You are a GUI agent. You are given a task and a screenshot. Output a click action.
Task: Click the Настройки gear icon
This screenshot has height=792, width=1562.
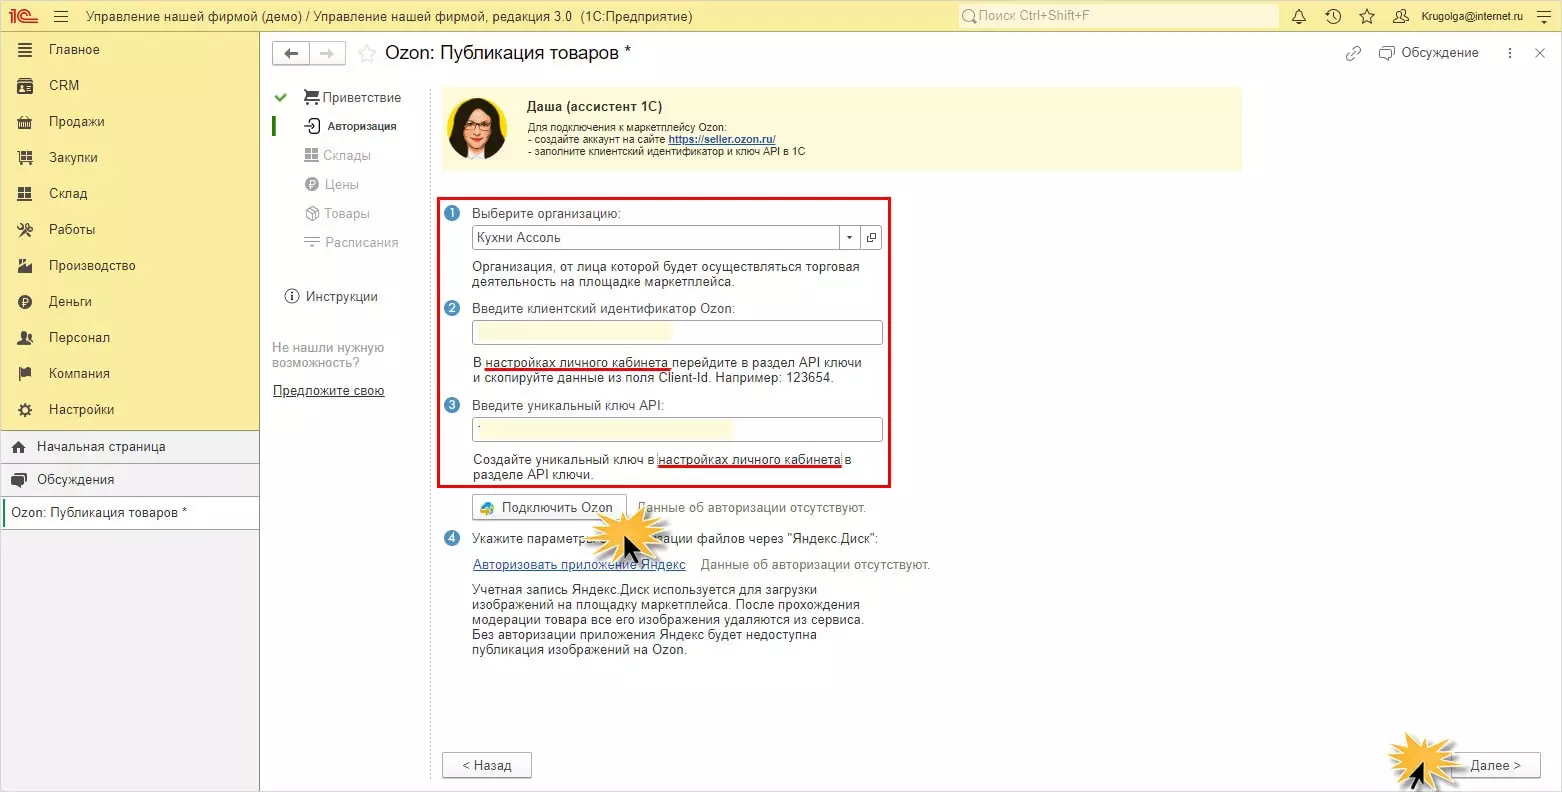[25, 409]
